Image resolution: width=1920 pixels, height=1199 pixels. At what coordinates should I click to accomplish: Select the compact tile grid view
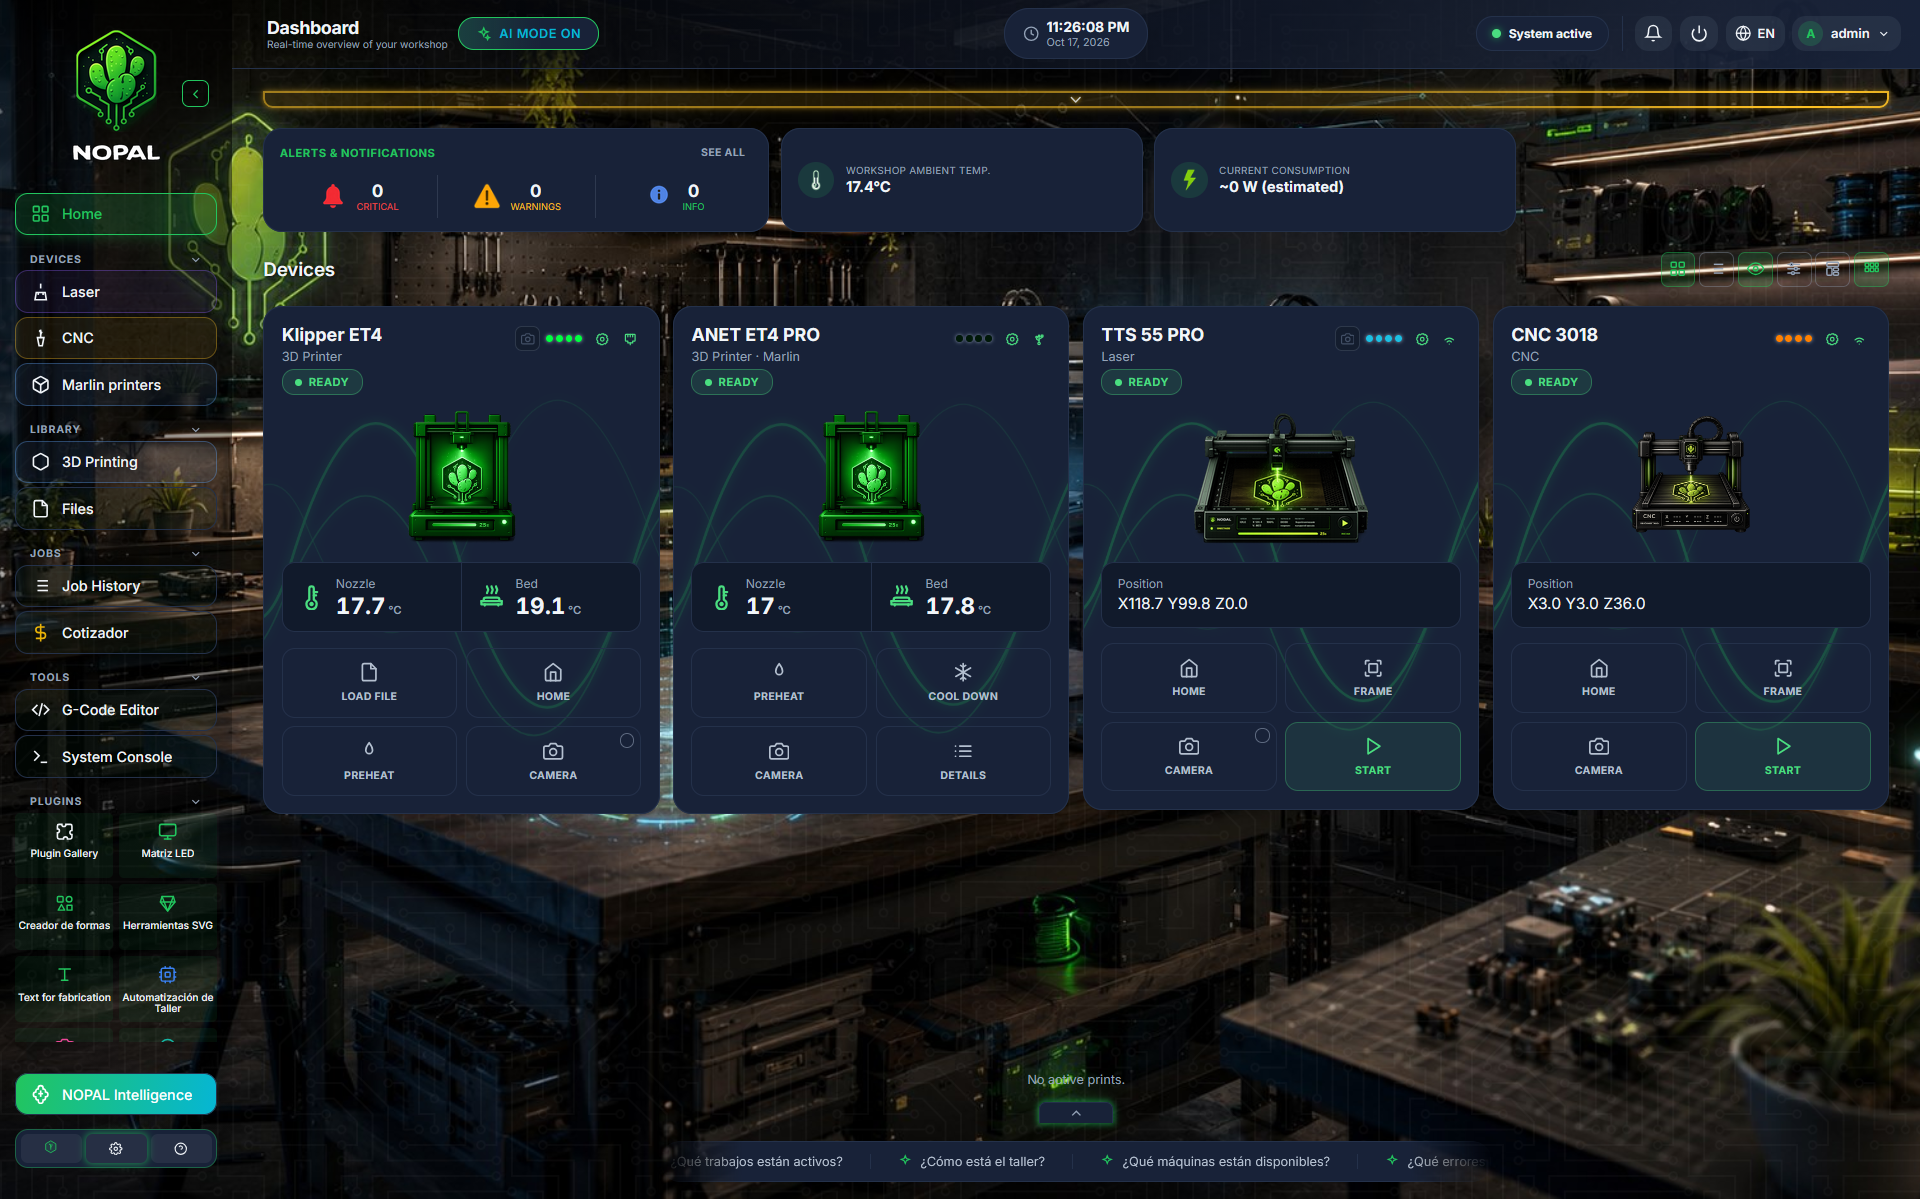coord(1871,268)
